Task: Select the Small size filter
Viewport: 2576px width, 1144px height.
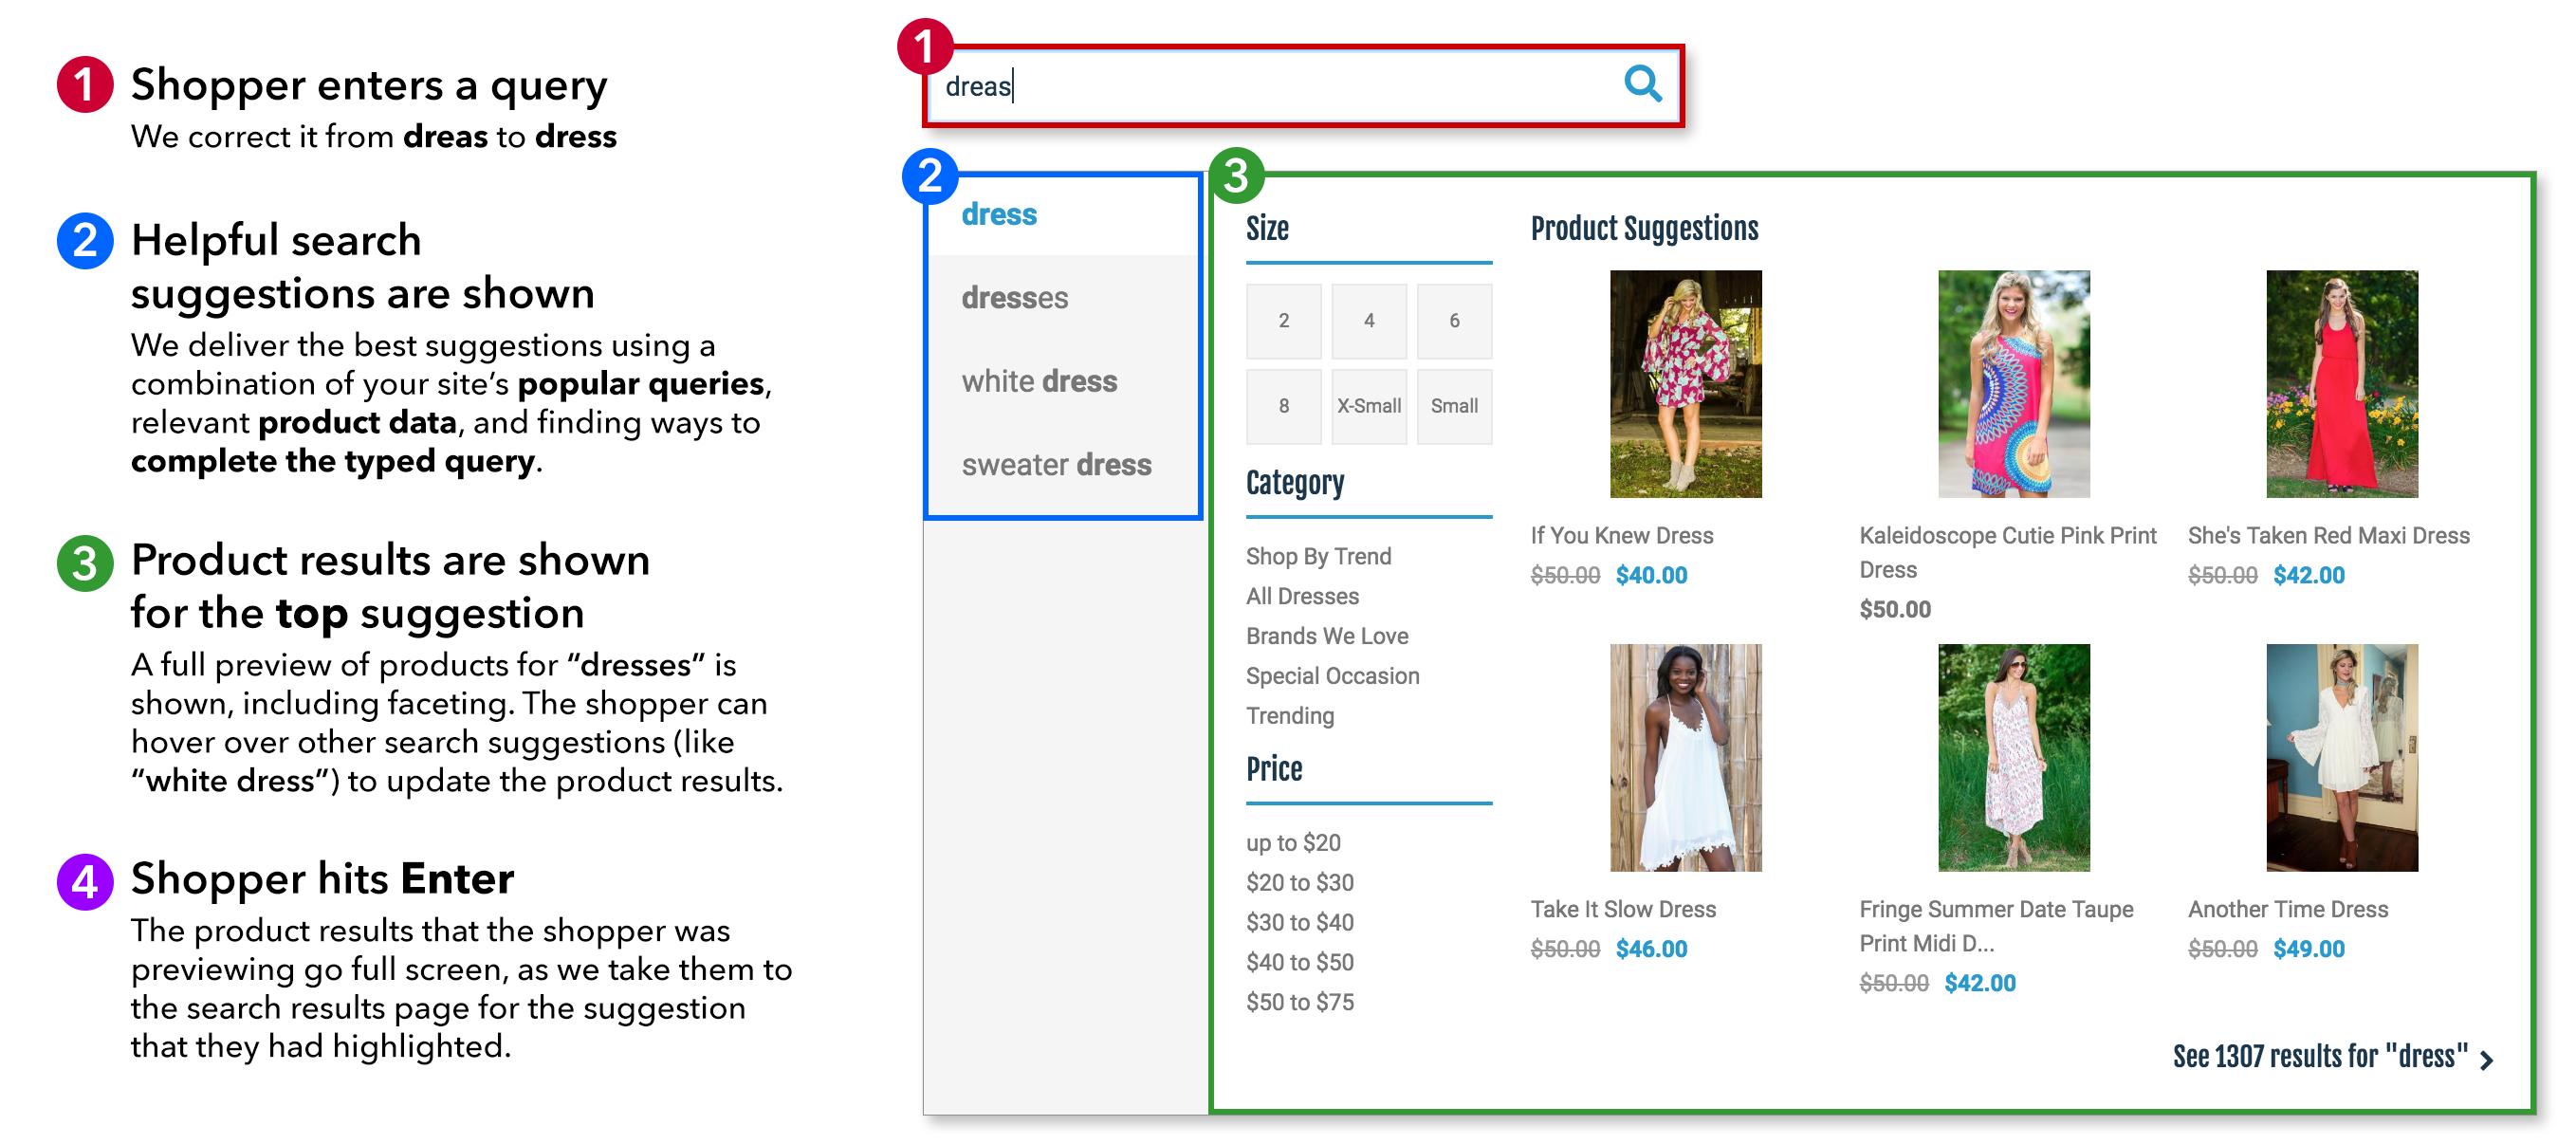Action: [x=1453, y=406]
